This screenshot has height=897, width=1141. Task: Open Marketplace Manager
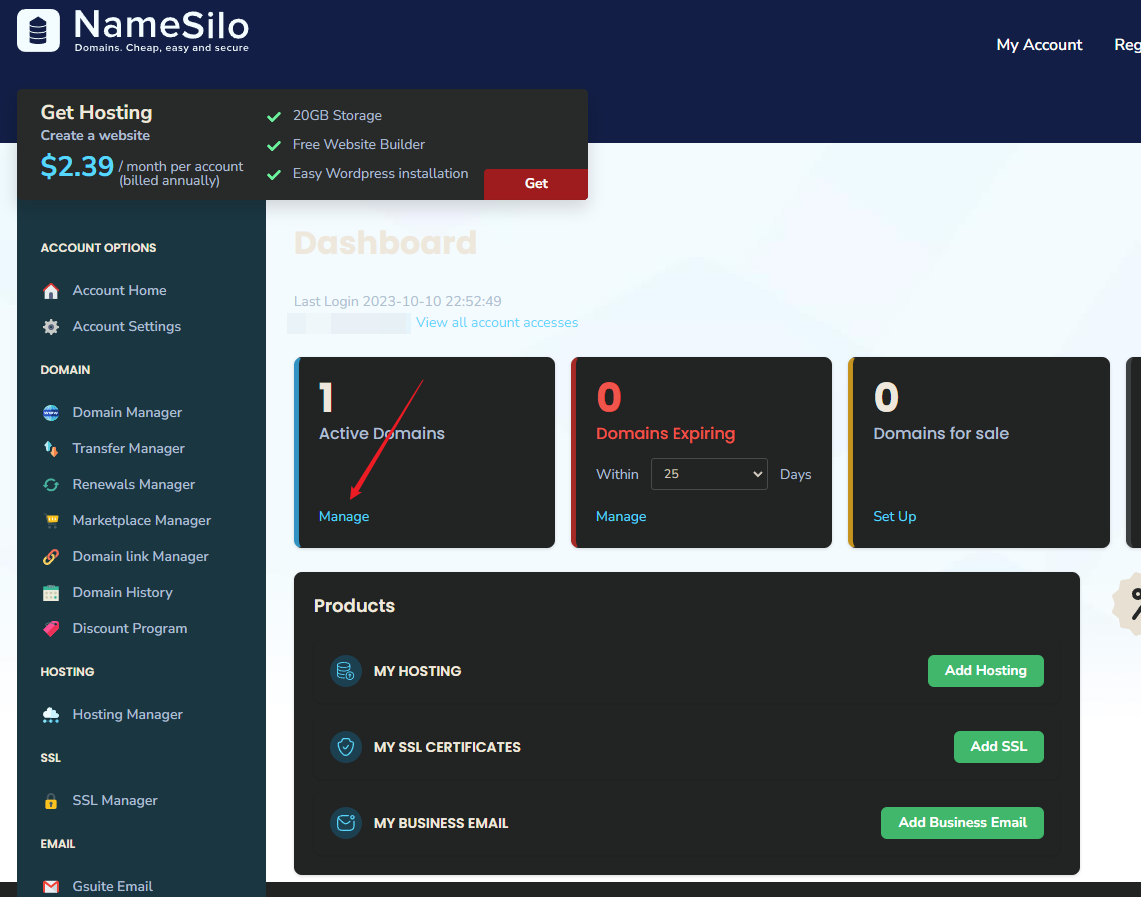[142, 520]
